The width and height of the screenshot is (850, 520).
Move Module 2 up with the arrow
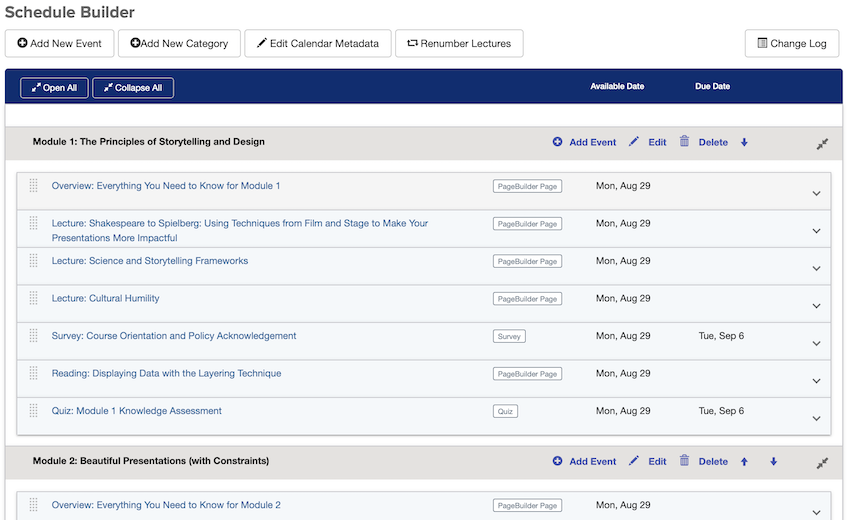click(744, 461)
